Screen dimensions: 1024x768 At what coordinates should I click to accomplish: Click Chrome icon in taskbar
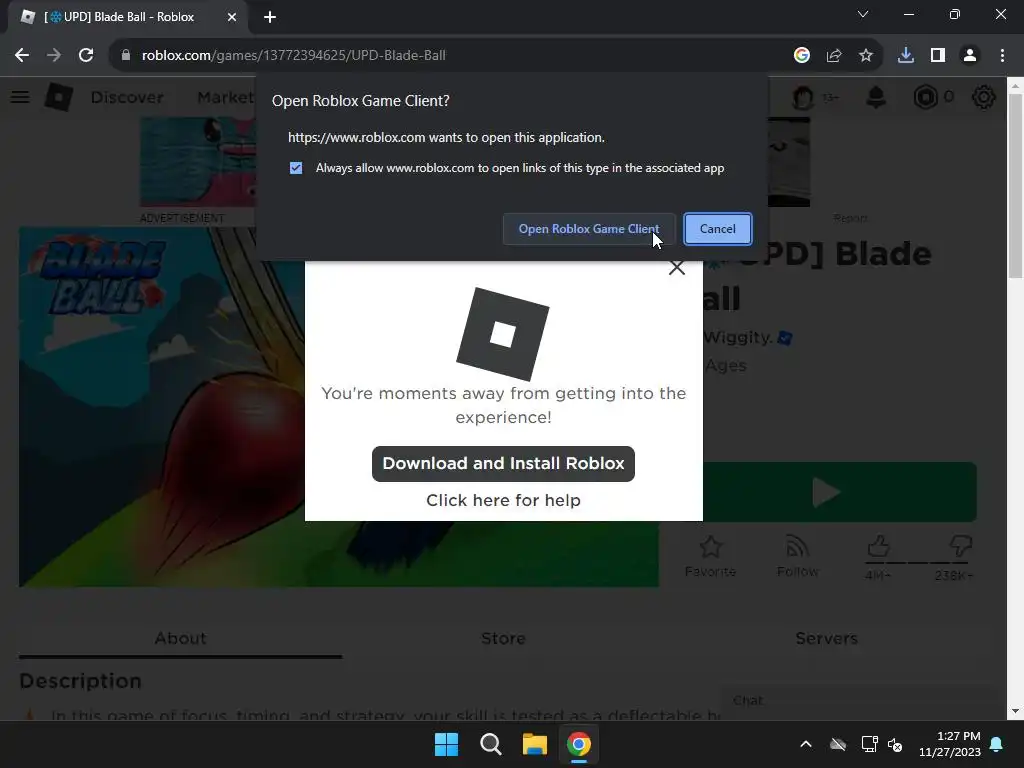click(579, 744)
